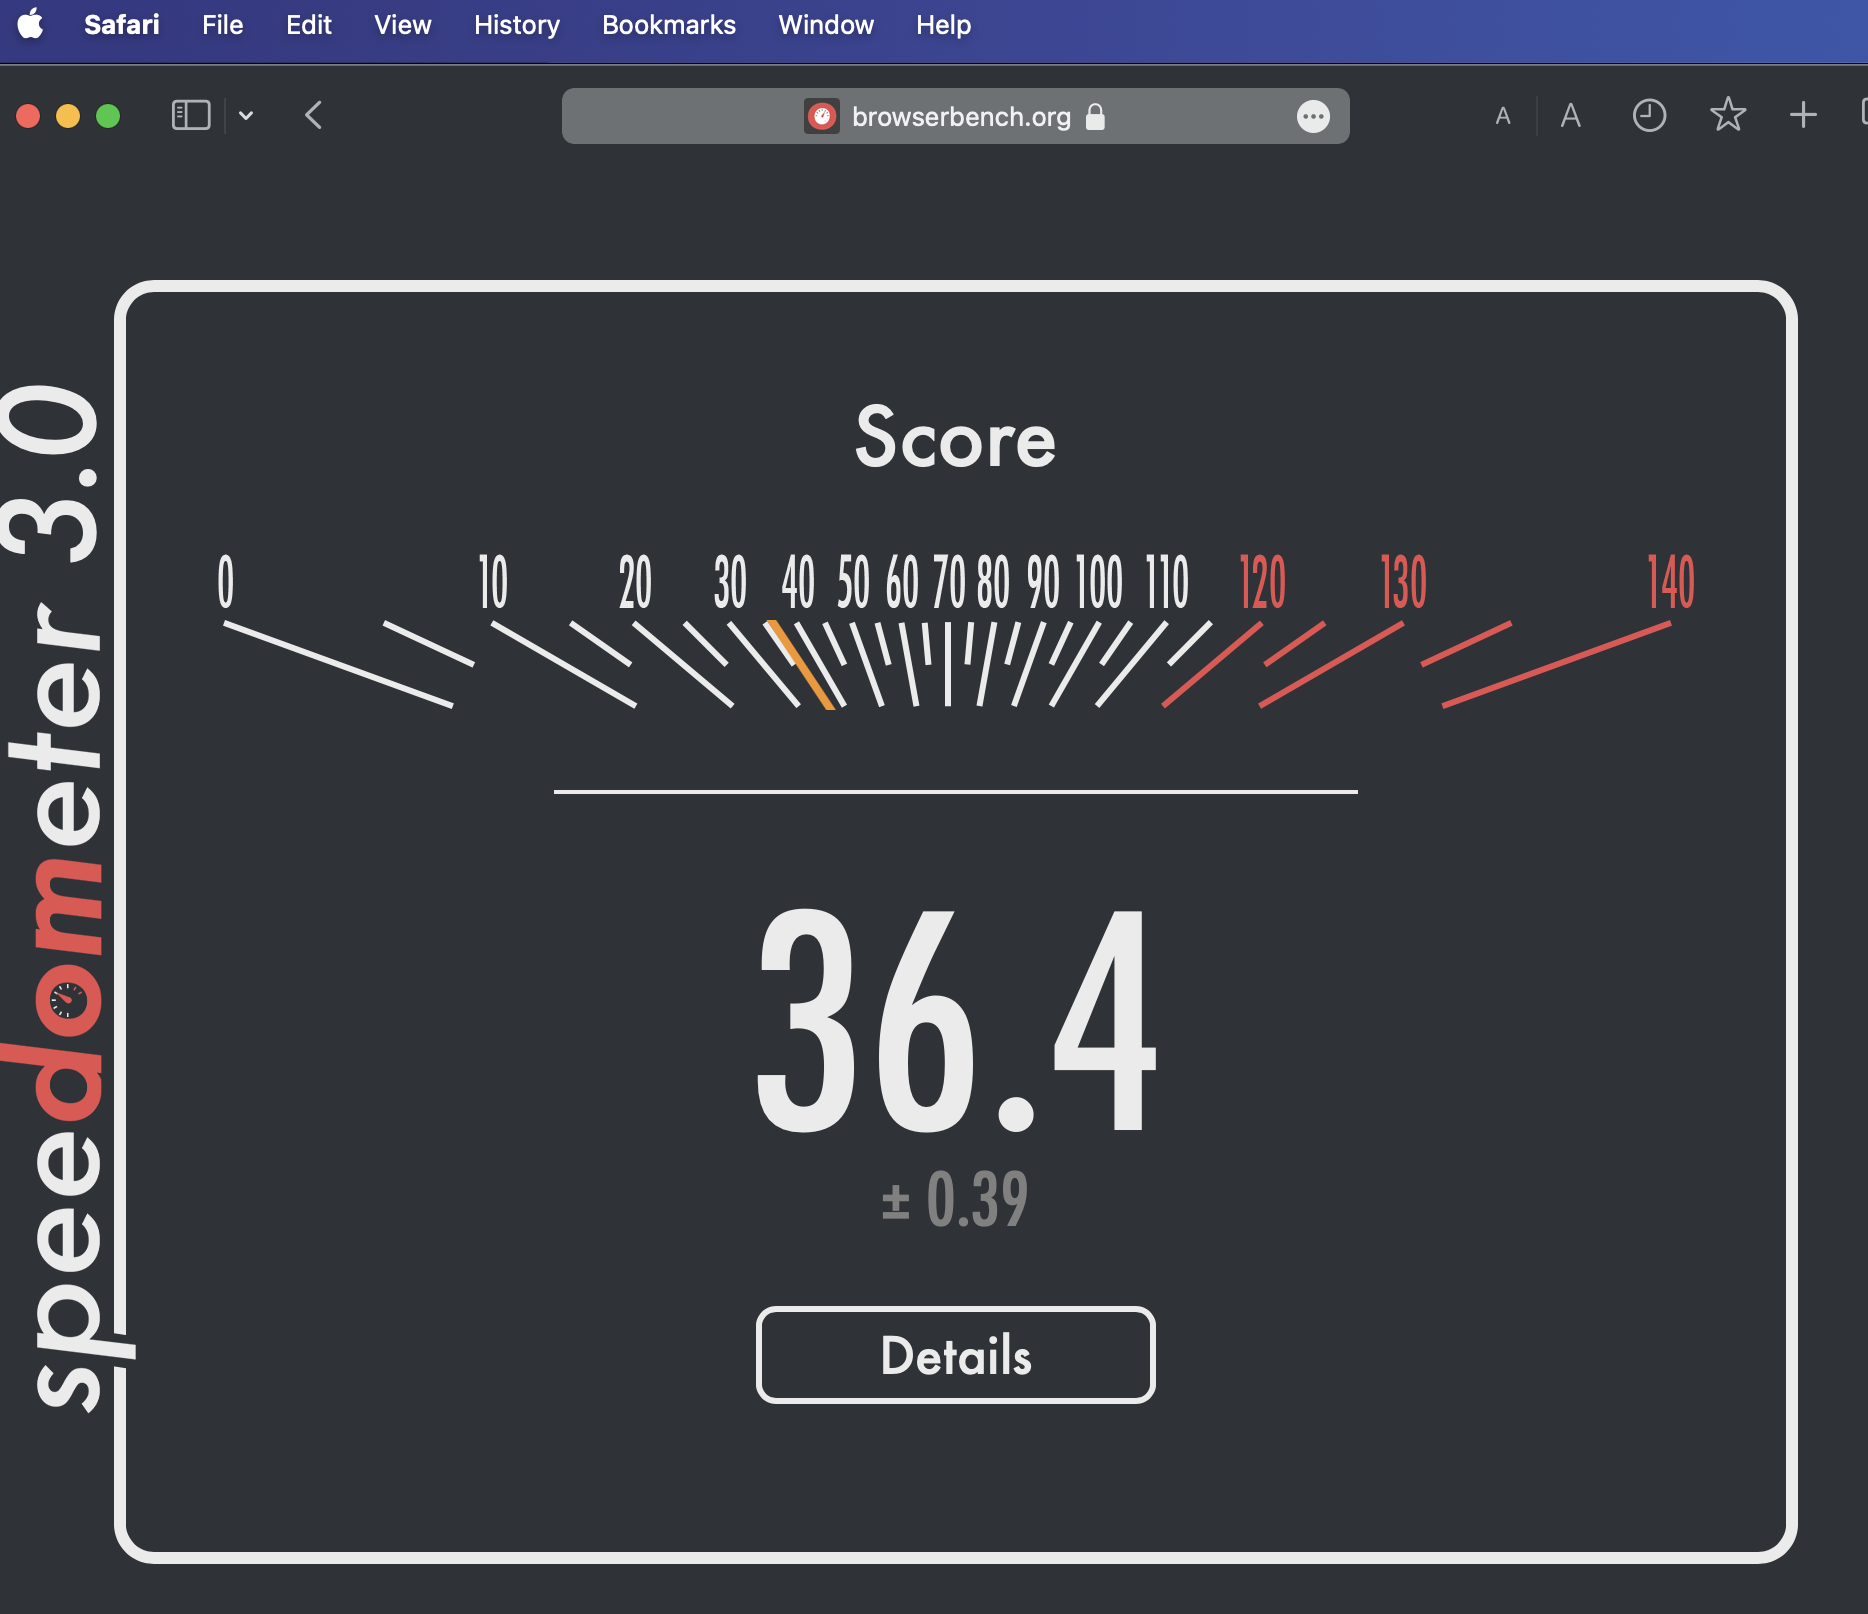Minimize the Safari window
This screenshot has width=1868, height=1614.
coord(68,116)
